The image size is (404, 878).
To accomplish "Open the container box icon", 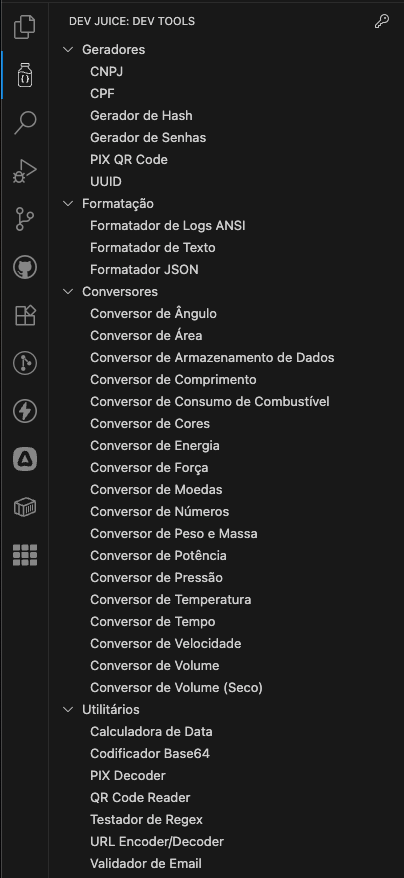I will [x=25, y=508].
